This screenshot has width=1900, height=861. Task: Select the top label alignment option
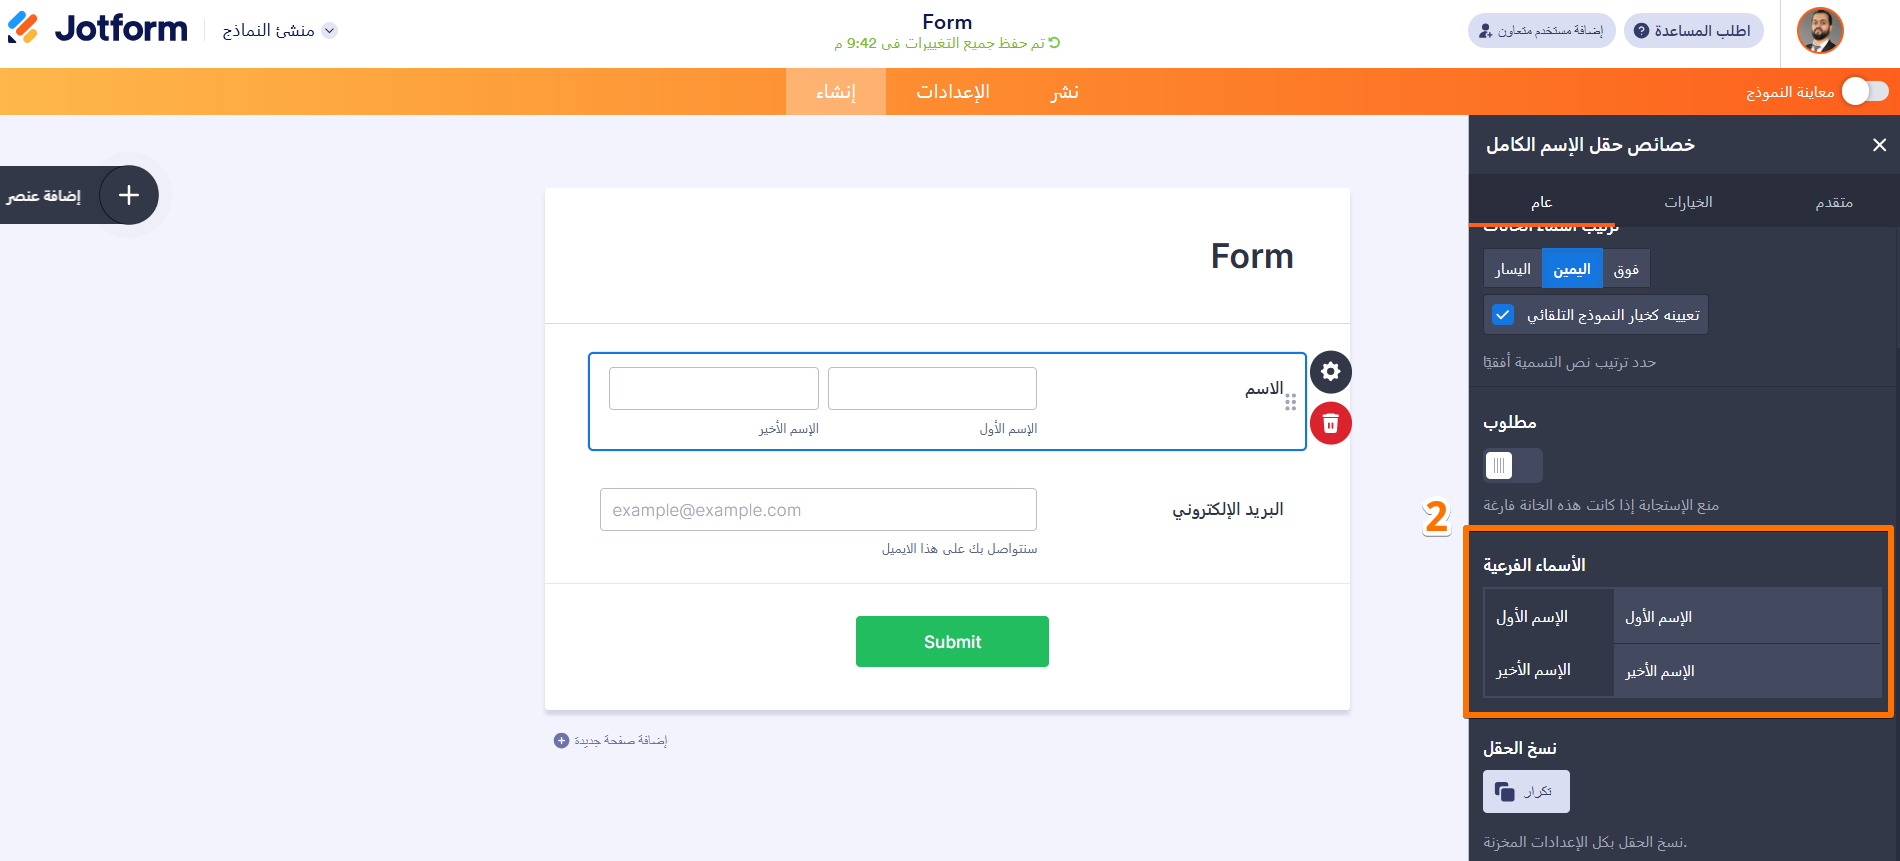tap(1626, 269)
